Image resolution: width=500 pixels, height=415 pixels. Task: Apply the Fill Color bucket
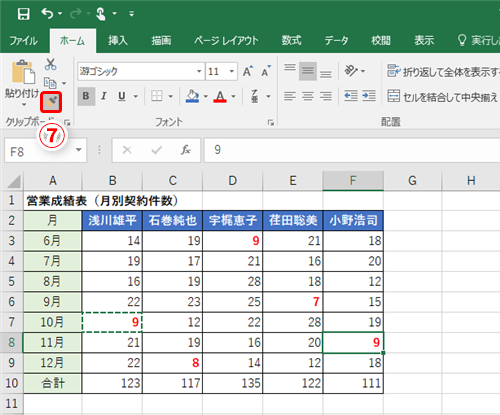[x=192, y=96]
